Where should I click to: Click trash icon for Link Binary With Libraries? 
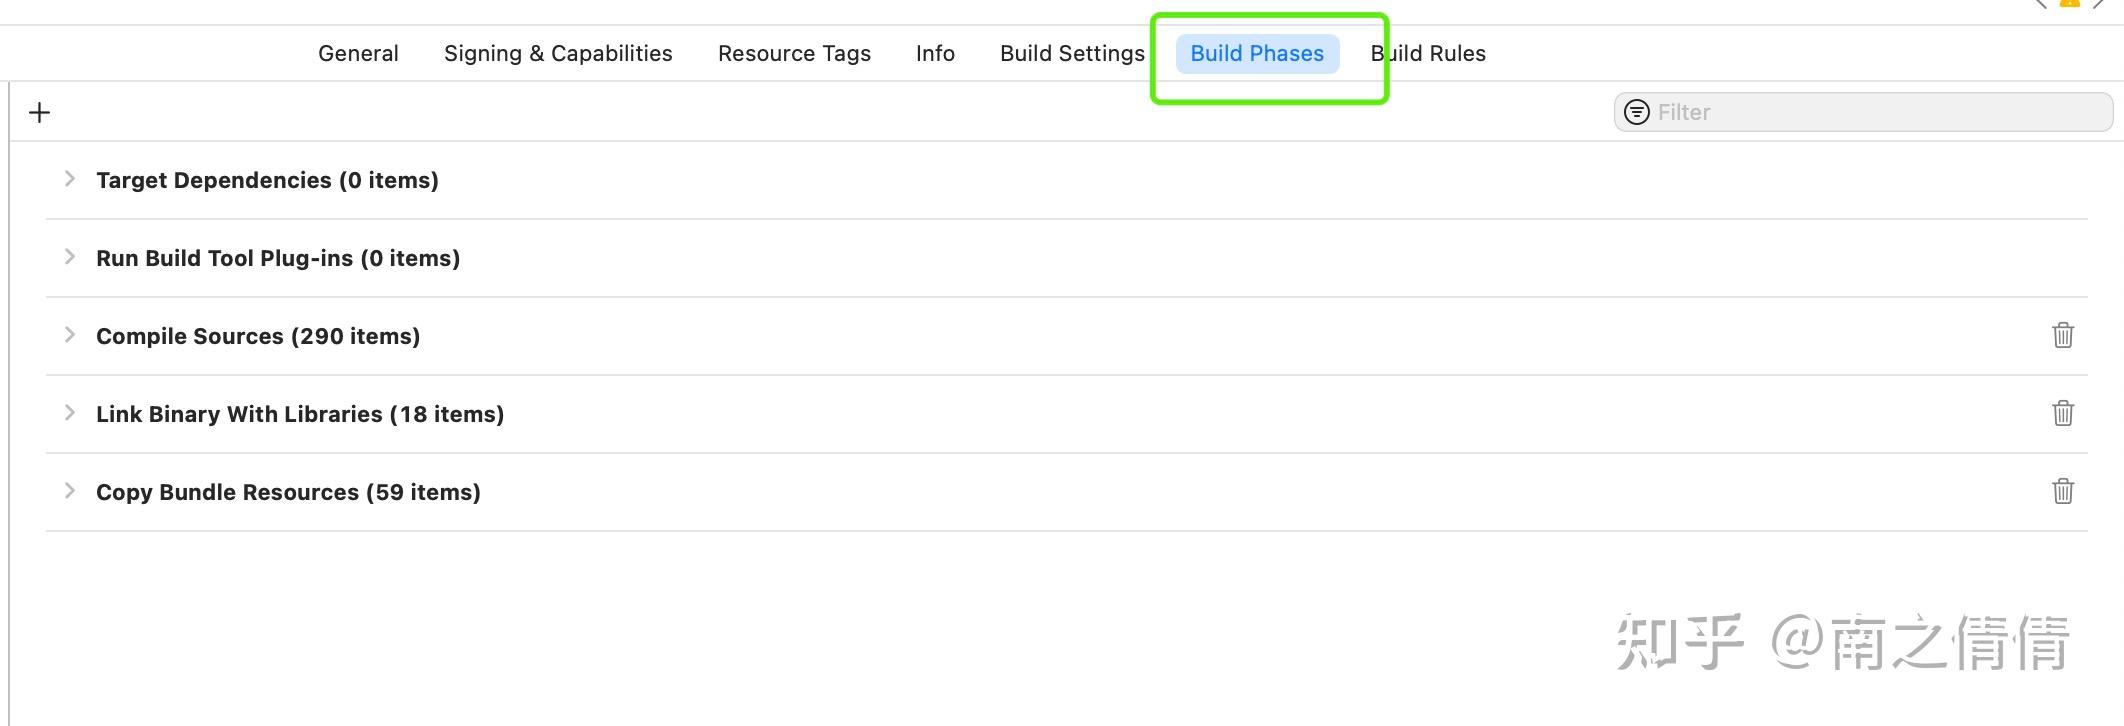2062,413
